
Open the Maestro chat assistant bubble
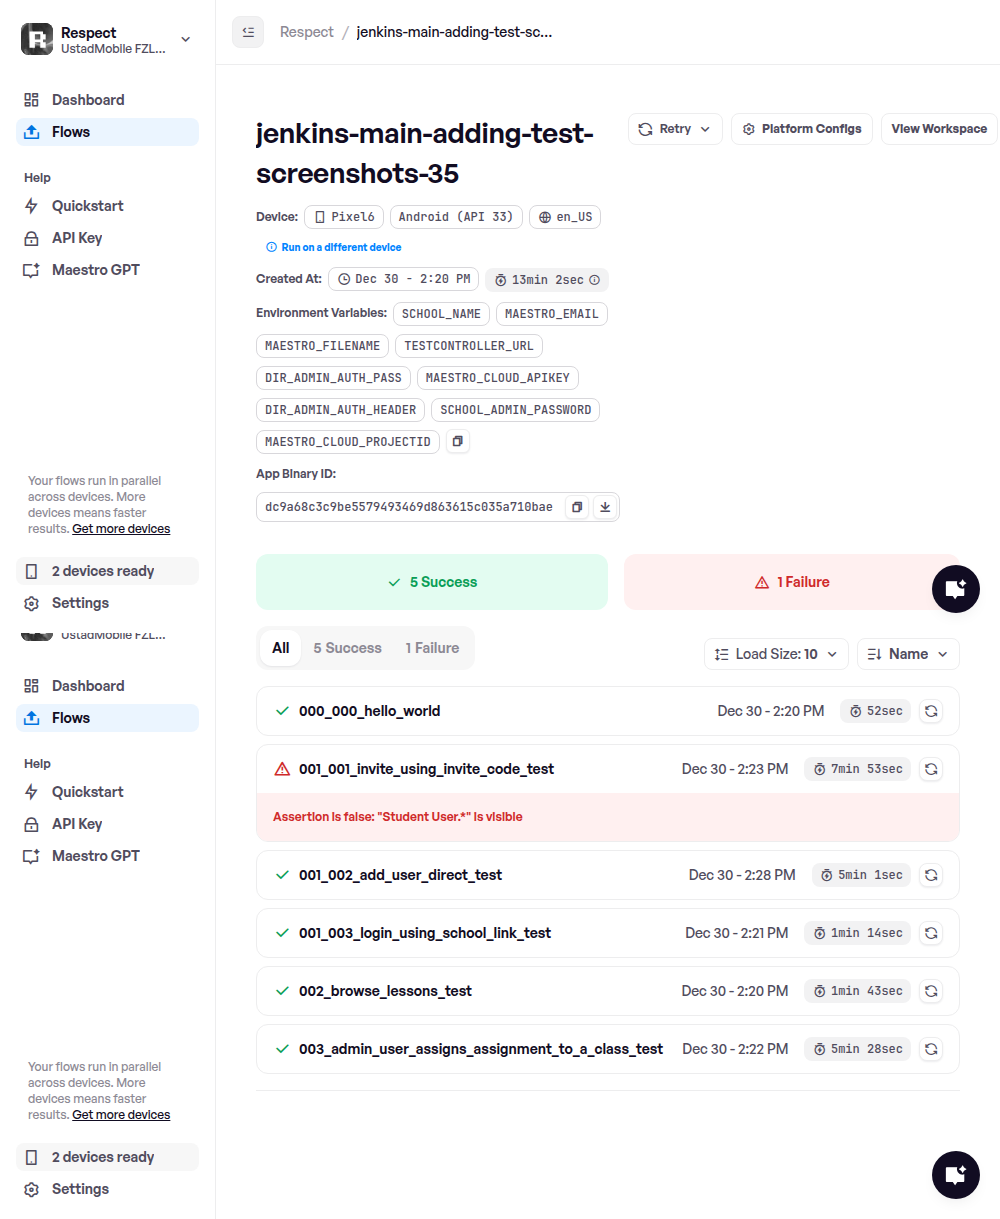(x=955, y=588)
